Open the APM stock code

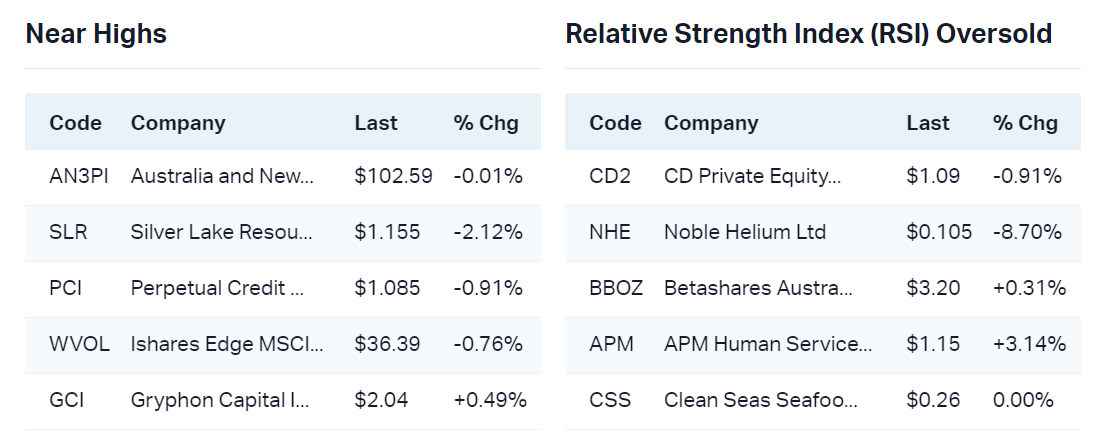point(610,345)
